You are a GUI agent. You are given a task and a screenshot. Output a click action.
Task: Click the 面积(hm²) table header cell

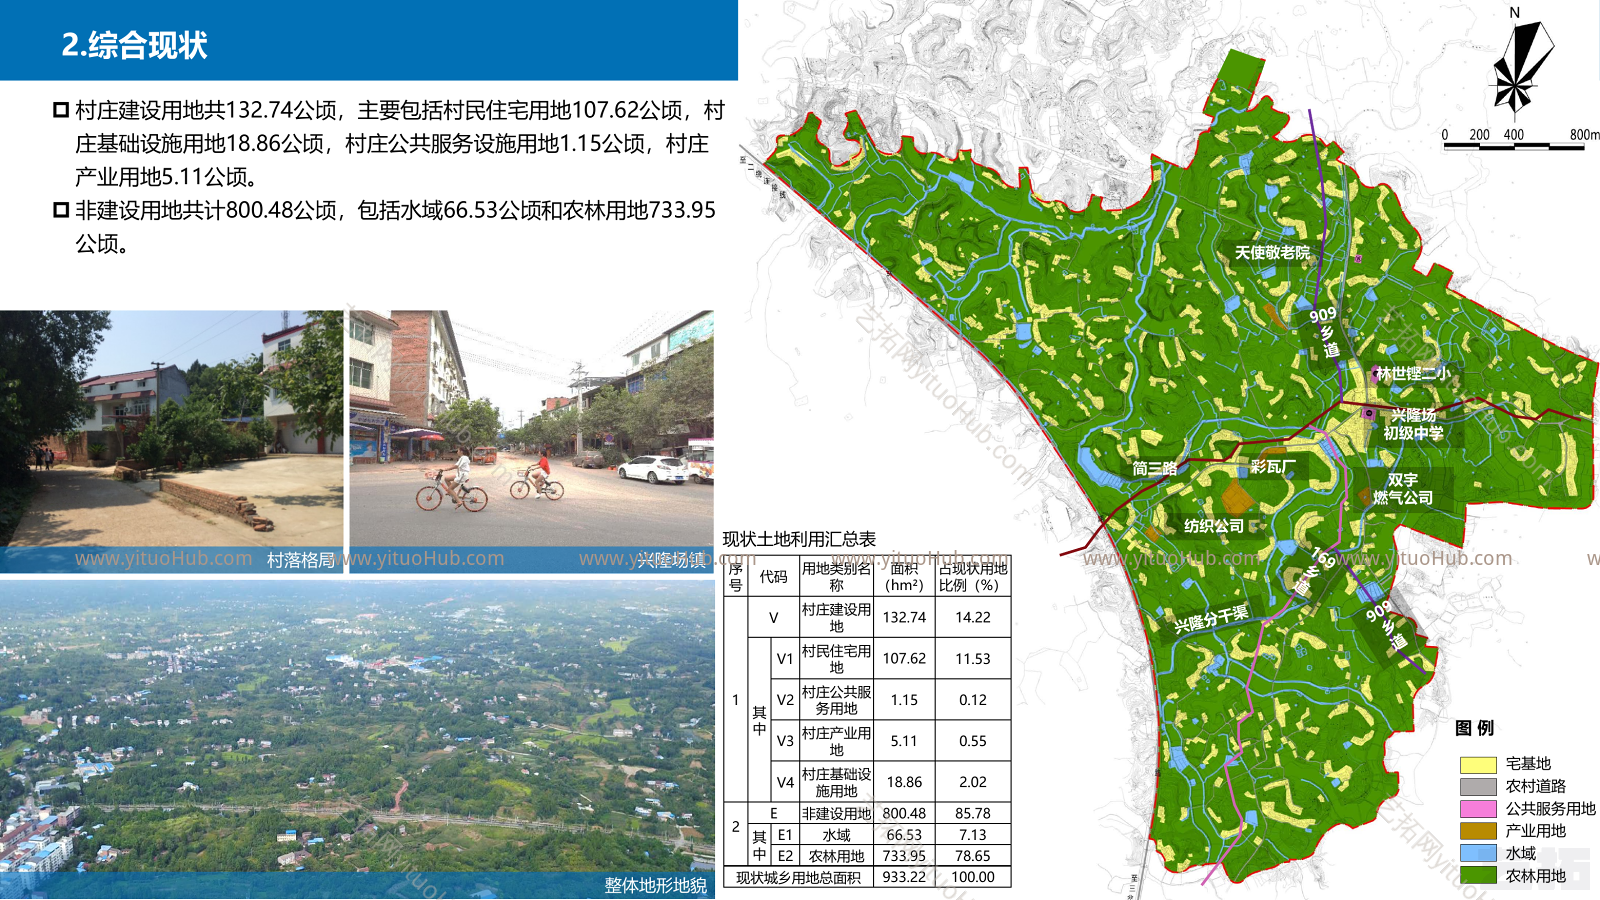[904, 577]
